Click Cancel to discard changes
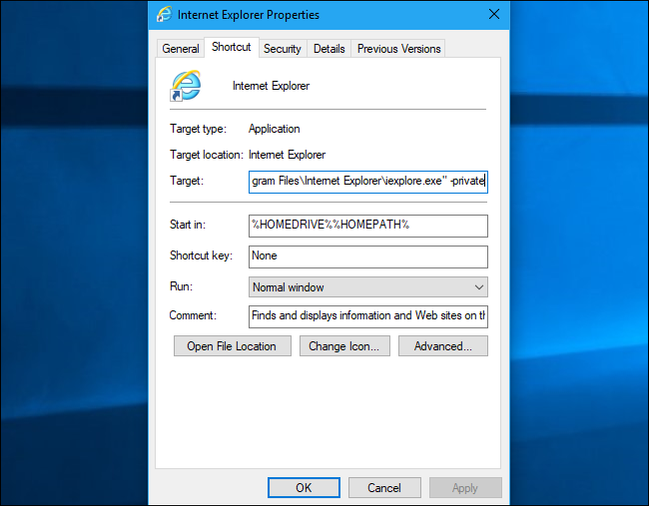This screenshot has height=506, width=649. (384, 488)
